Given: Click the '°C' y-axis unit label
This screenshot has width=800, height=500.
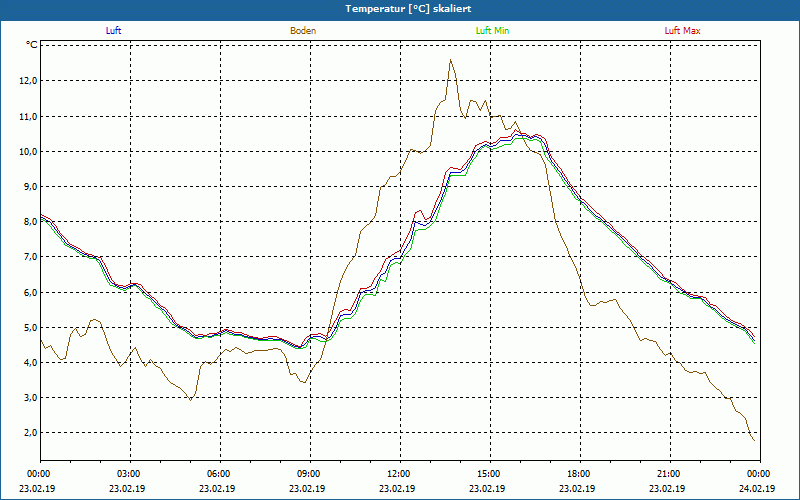Looking at the screenshot, I should (32, 45).
